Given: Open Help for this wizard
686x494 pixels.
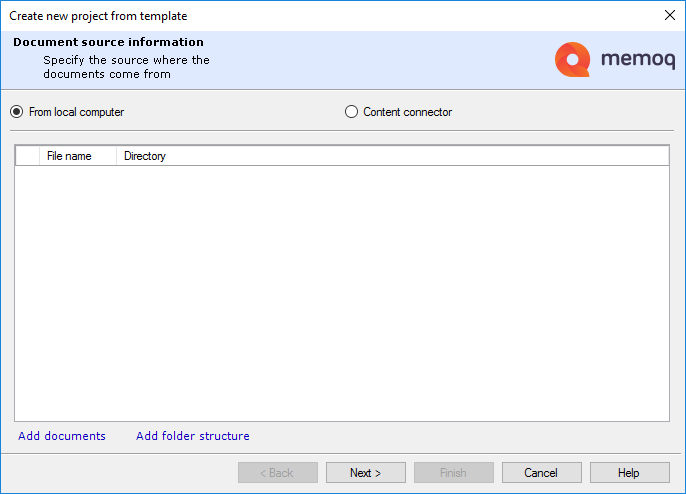Looking at the screenshot, I should coord(629,473).
